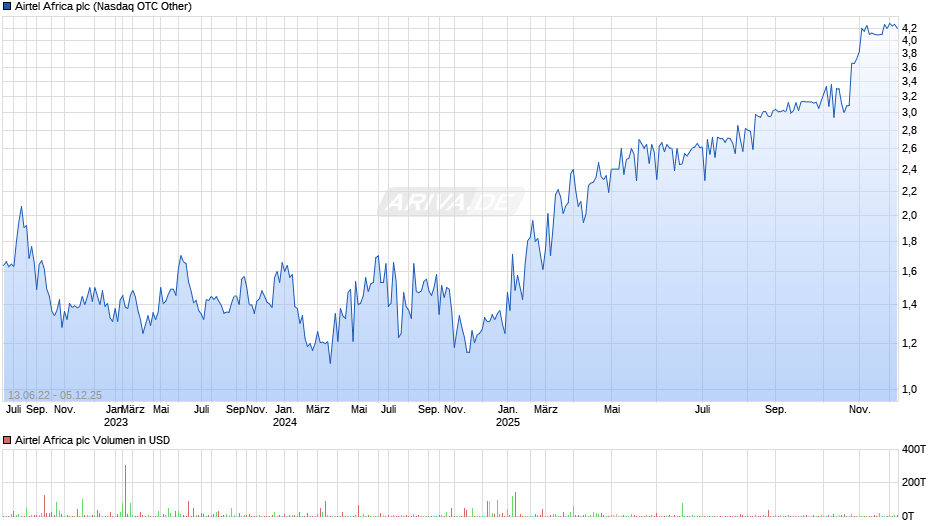
Task: Click the 'März' label in the 2025 section
Action: pyautogui.click(x=546, y=410)
